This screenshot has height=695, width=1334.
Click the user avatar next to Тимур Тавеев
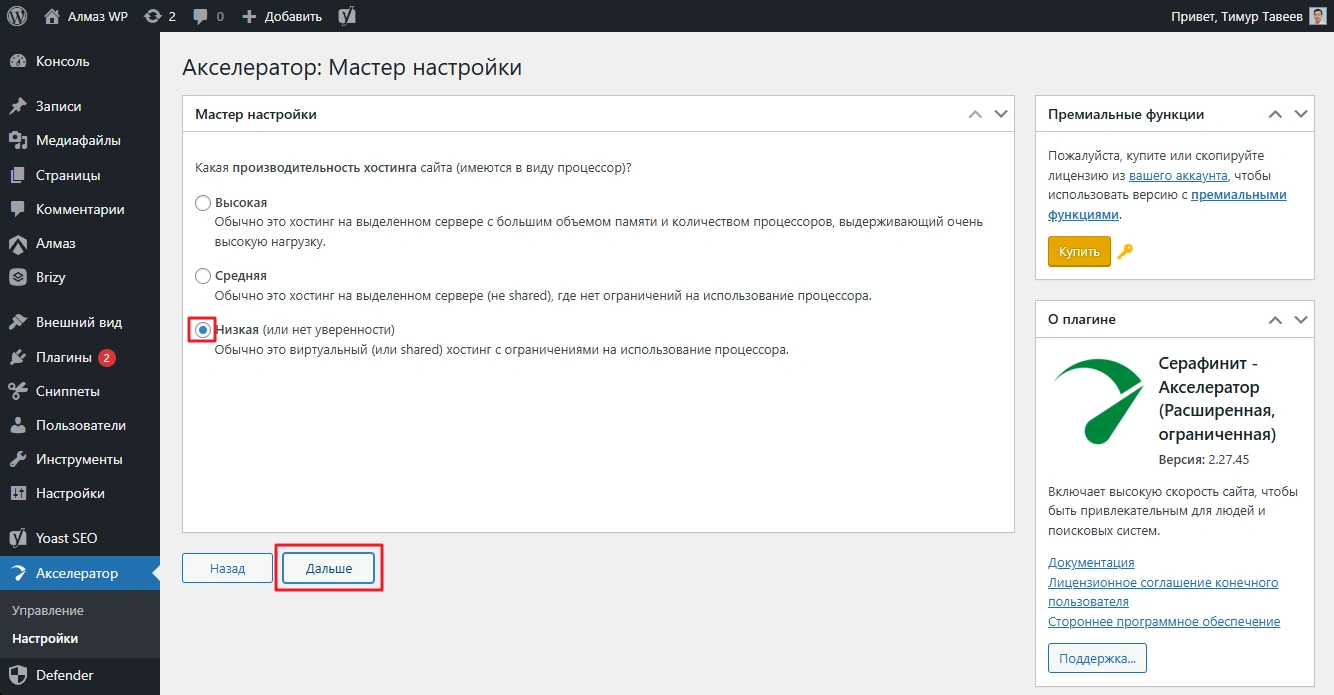coord(1318,16)
